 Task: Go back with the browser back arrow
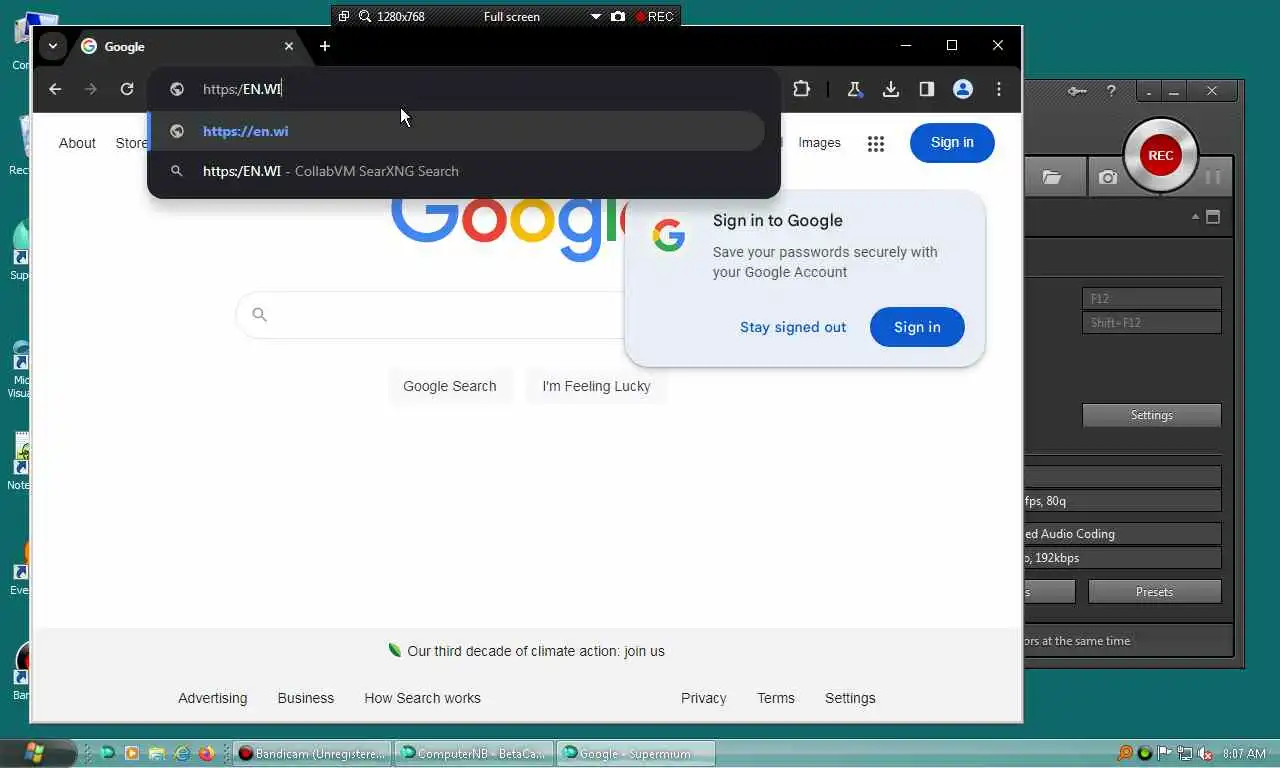click(x=55, y=89)
